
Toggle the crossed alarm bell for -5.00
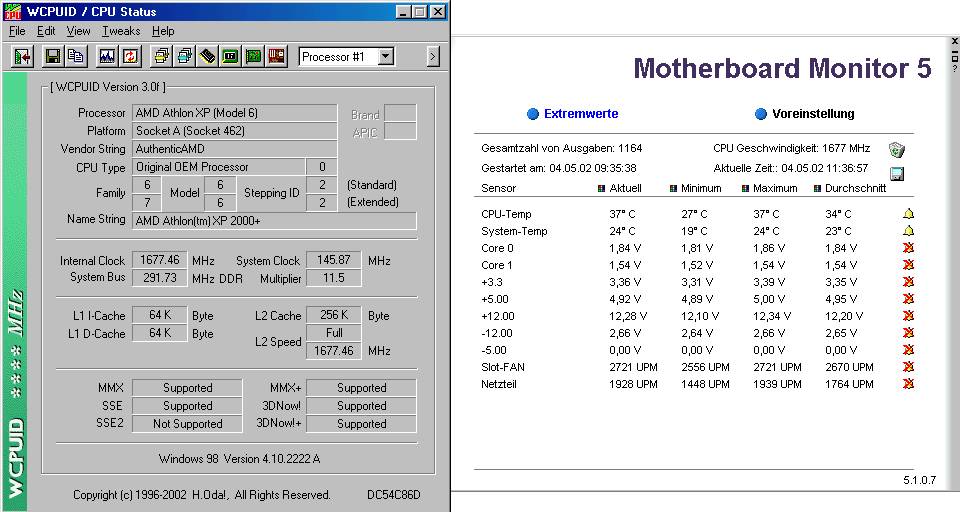(x=909, y=350)
